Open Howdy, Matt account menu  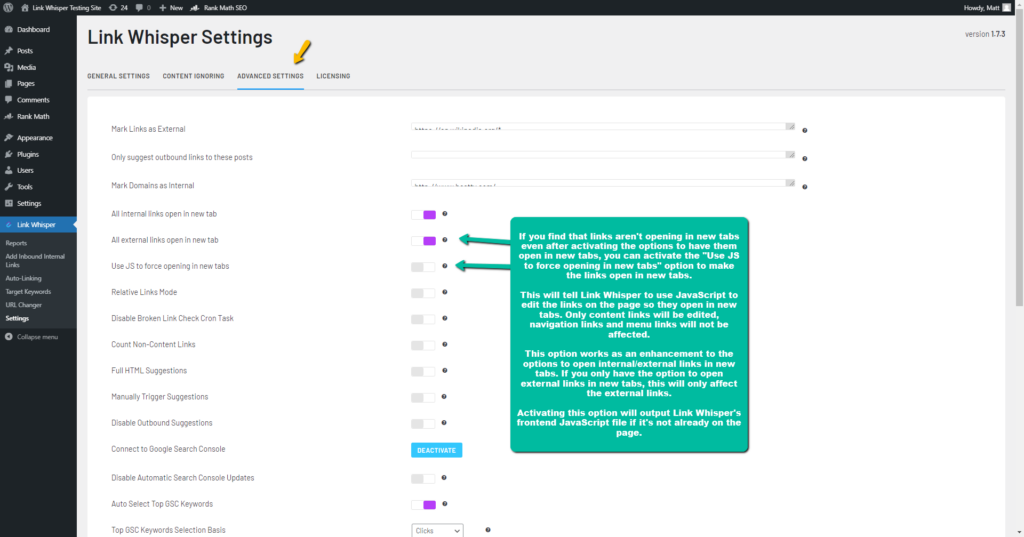tap(987, 8)
